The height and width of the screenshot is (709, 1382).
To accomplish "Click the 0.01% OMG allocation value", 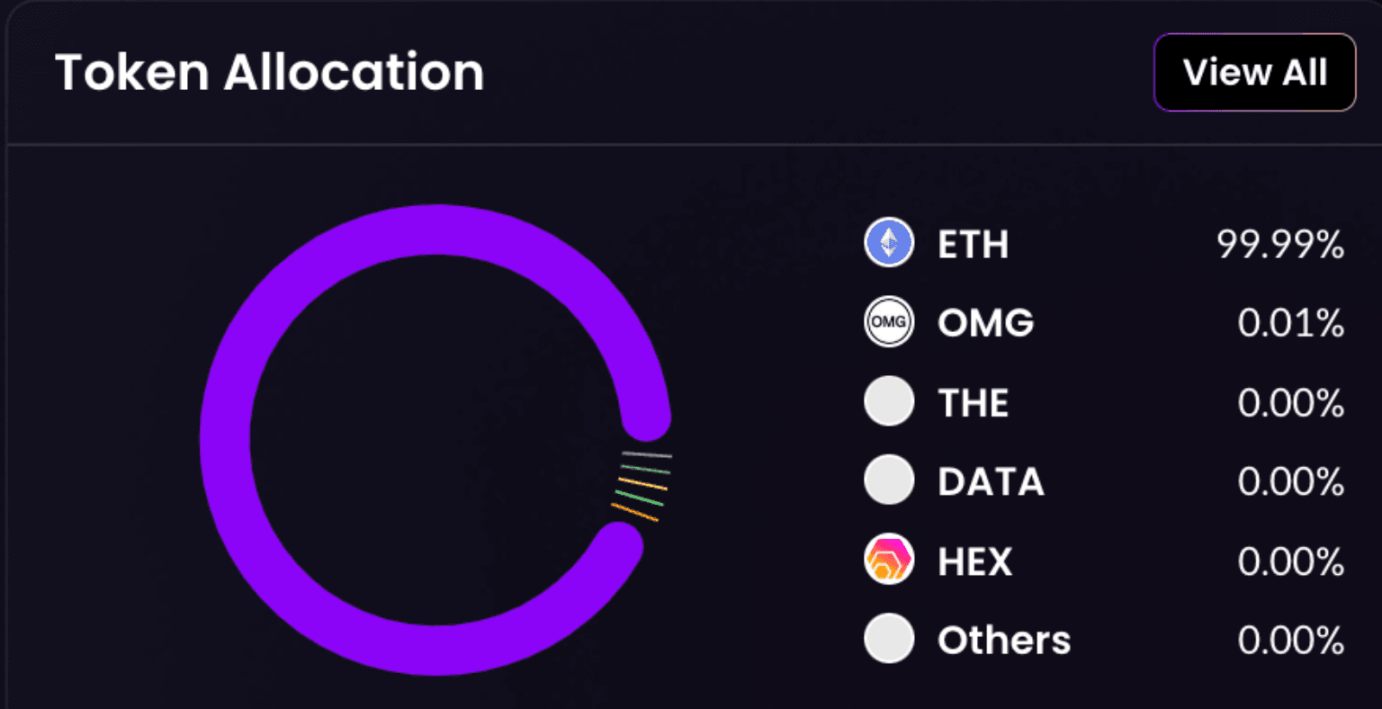I will click(1290, 323).
